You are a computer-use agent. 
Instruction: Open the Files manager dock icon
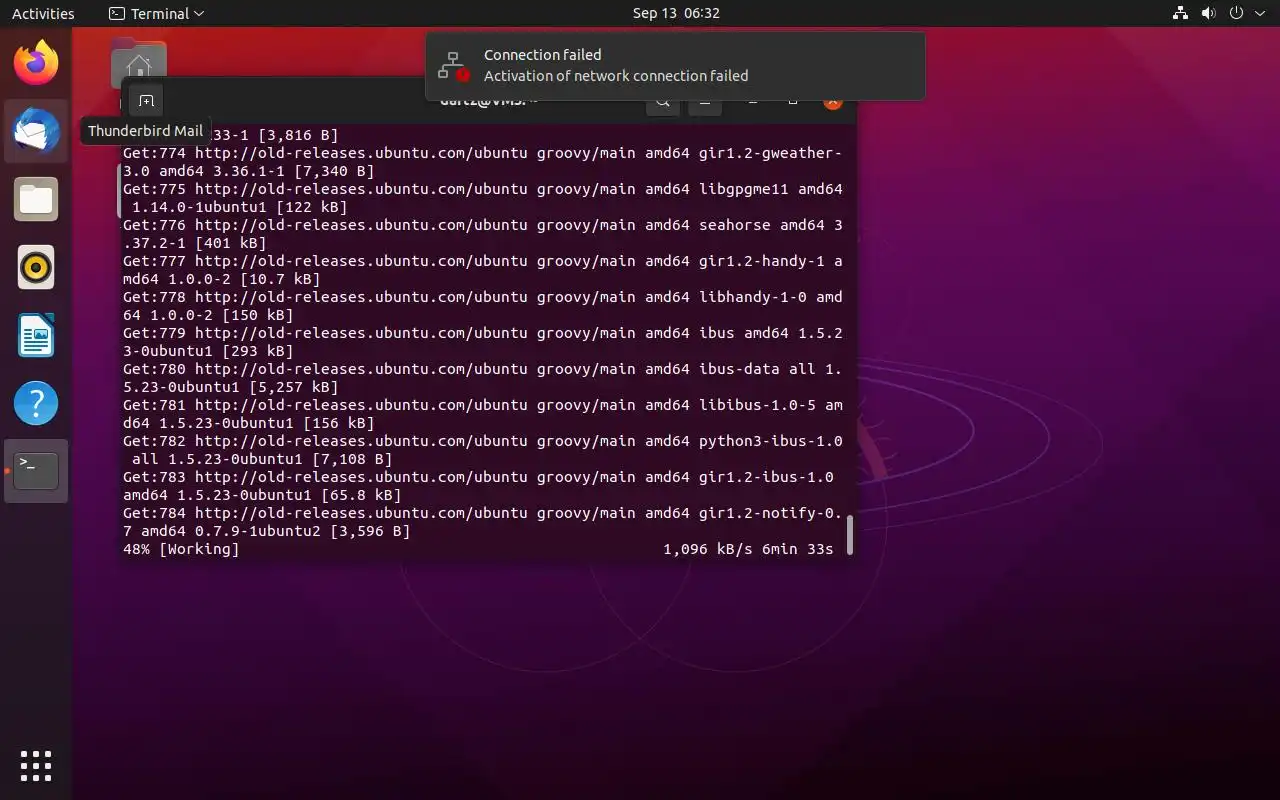[x=36, y=199]
